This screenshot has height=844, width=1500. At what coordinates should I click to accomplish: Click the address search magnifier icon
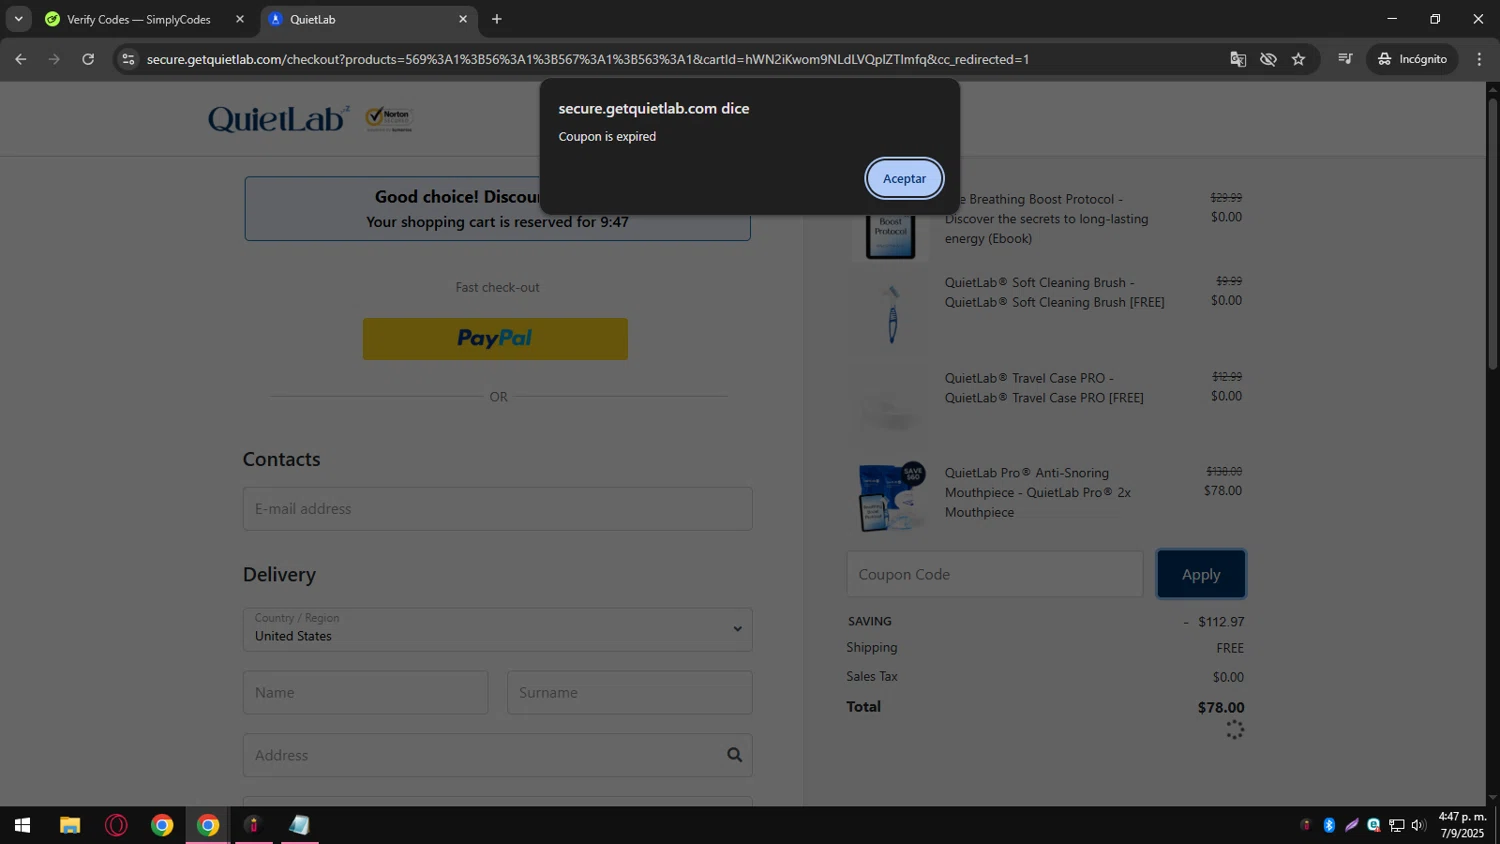tap(734, 755)
